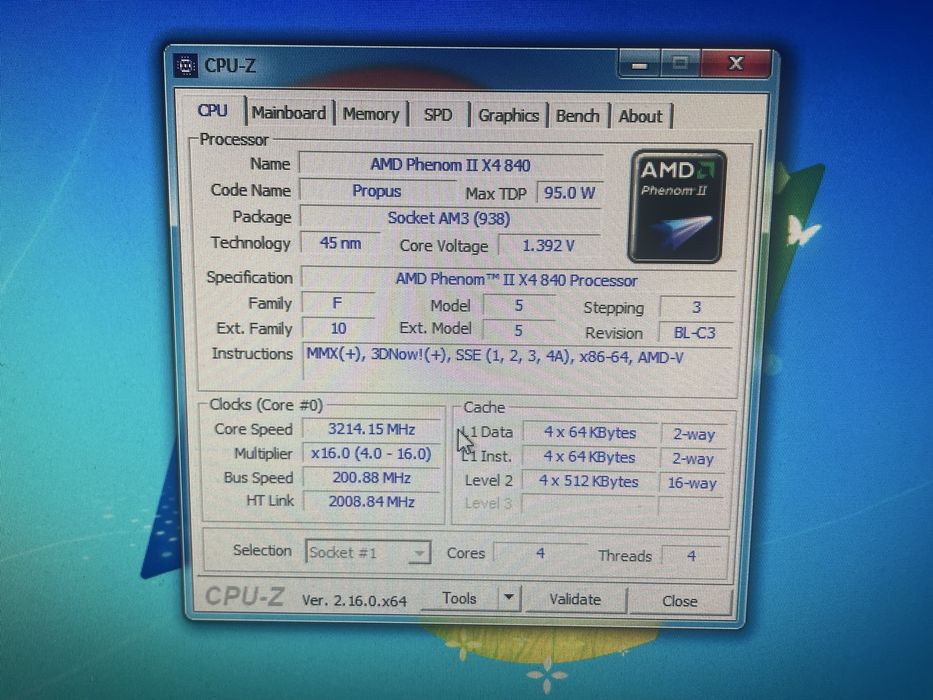This screenshot has width=933, height=700.
Task: Click the Name field AMD Phenom II X4 840
Action: (450, 165)
